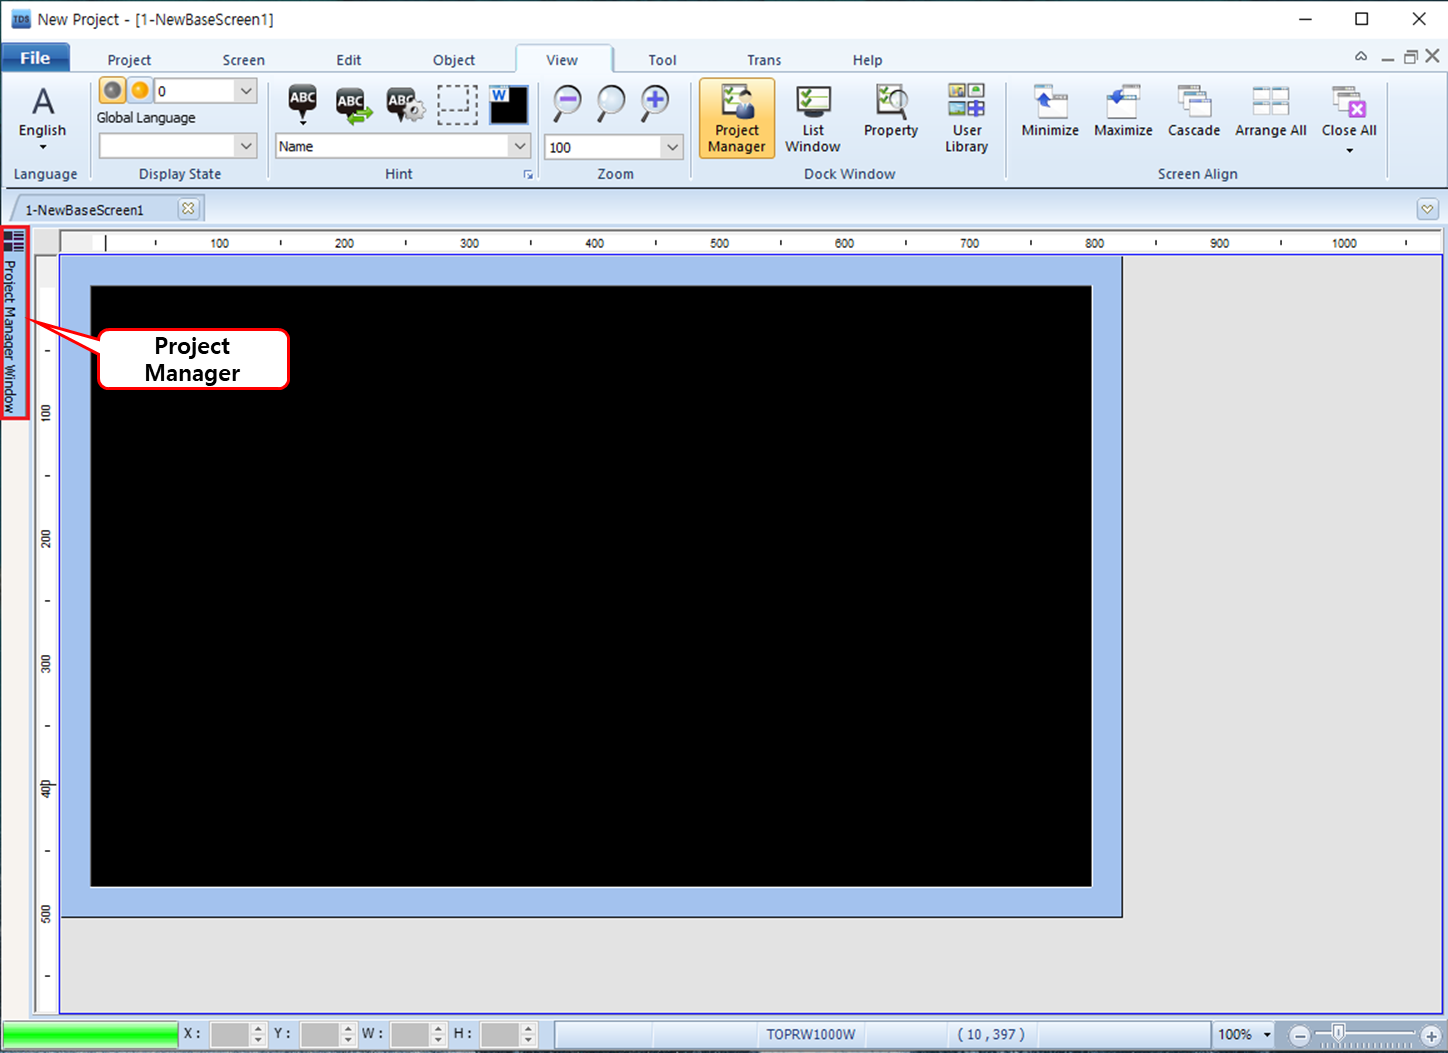Image resolution: width=1448 pixels, height=1053 pixels.
Task: Switch to the Trans ribbon tab
Action: [x=764, y=60]
